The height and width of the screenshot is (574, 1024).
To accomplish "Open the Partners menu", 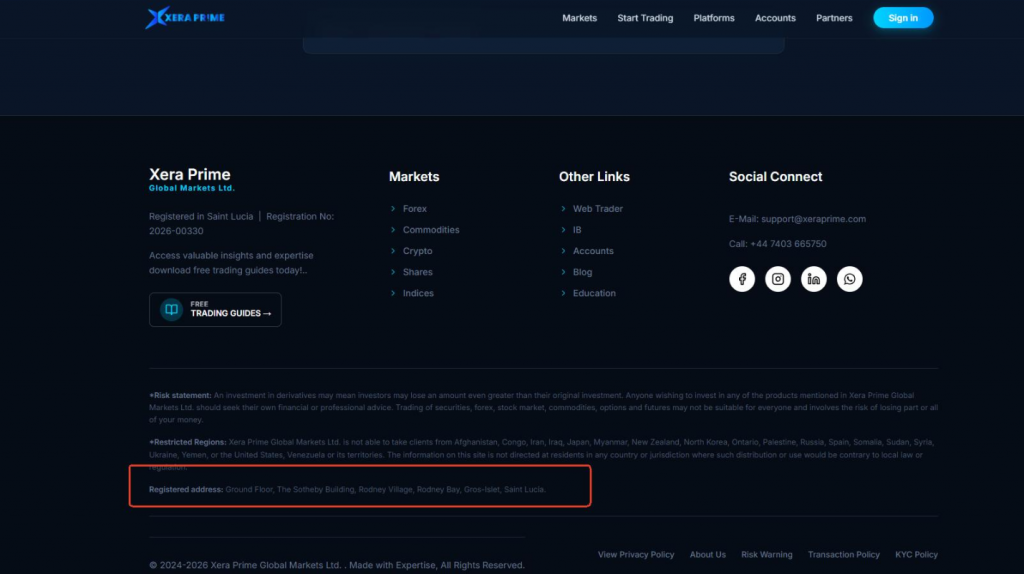I will click(x=834, y=18).
